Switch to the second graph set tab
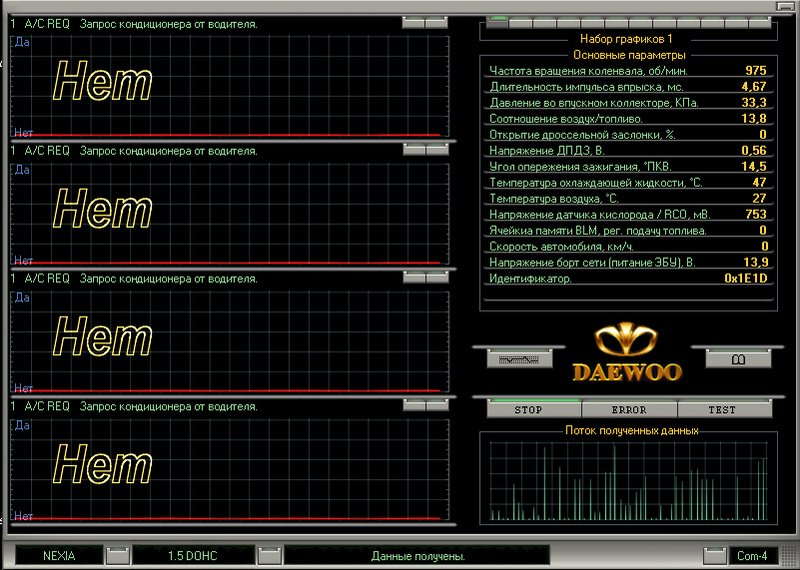 [521, 22]
